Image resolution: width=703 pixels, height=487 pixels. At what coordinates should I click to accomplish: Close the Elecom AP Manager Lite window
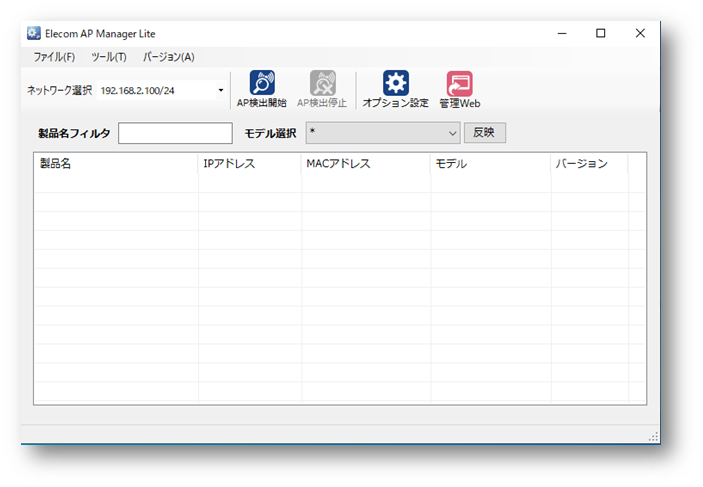tap(640, 33)
